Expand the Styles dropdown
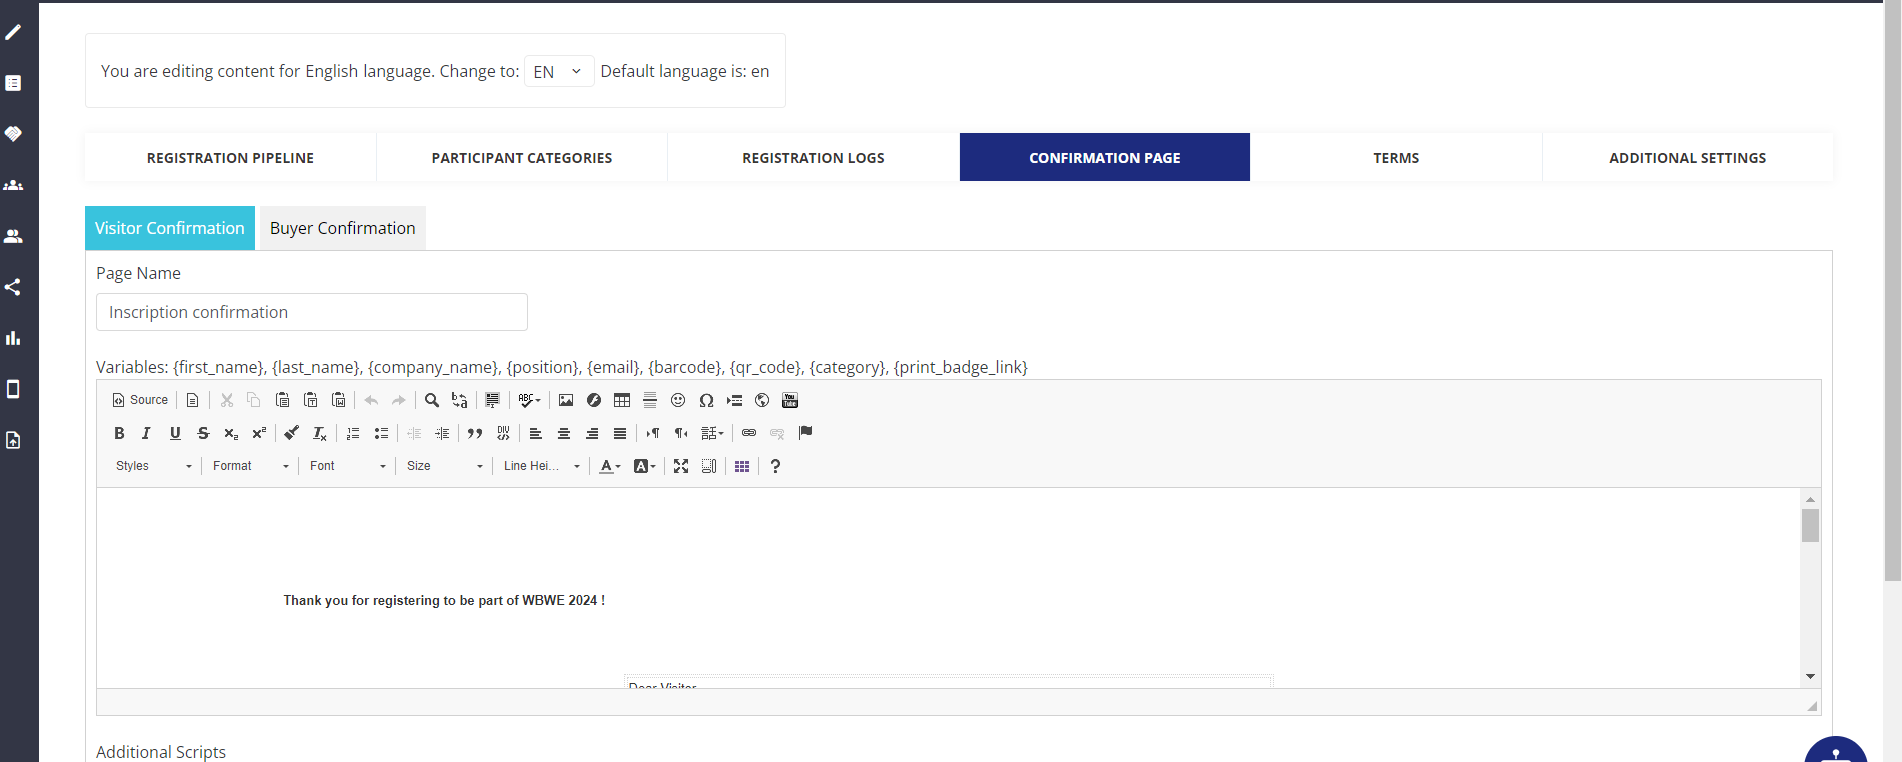 click(x=153, y=466)
